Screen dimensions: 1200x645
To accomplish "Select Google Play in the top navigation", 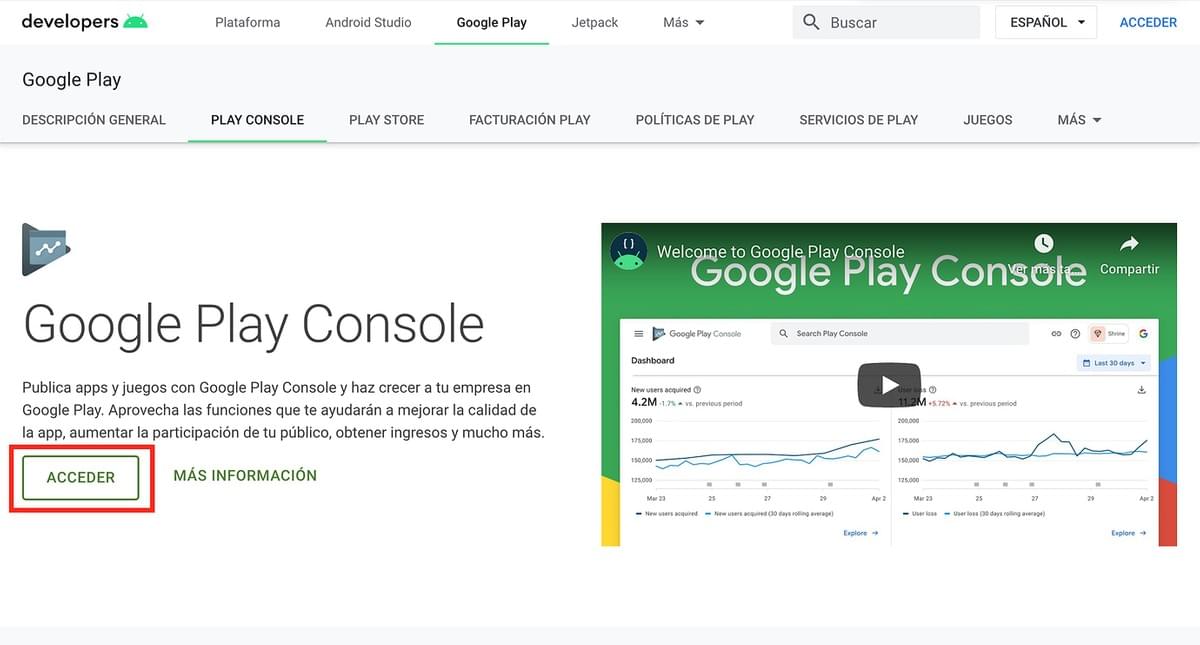I will click(491, 22).
